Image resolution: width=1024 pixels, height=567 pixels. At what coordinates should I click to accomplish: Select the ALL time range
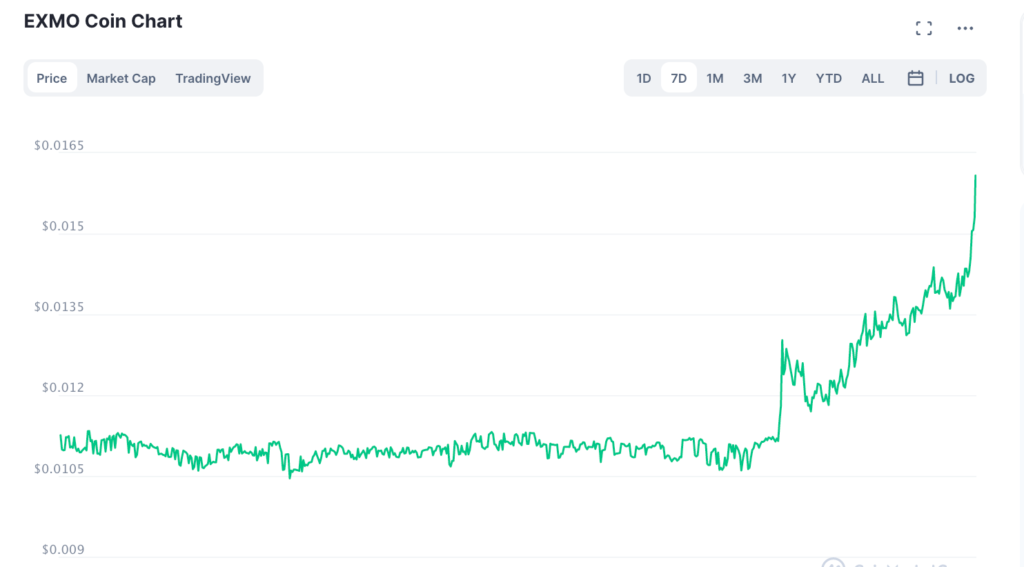(872, 78)
